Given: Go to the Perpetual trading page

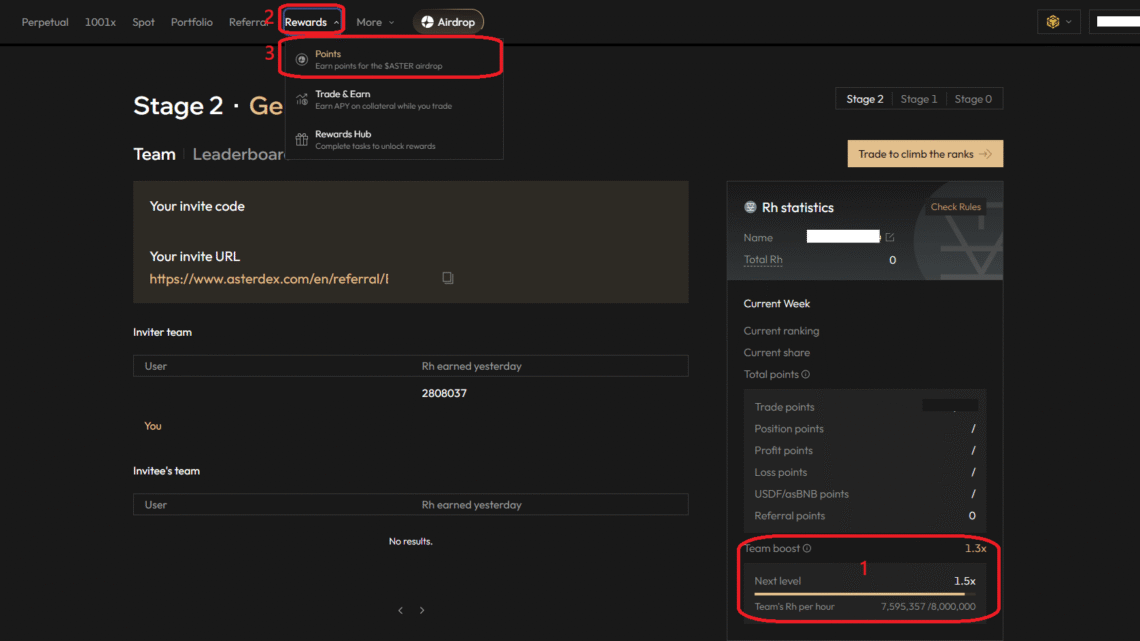Looking at the screenshot, I should pyautogui.click(x=45, y=22).
